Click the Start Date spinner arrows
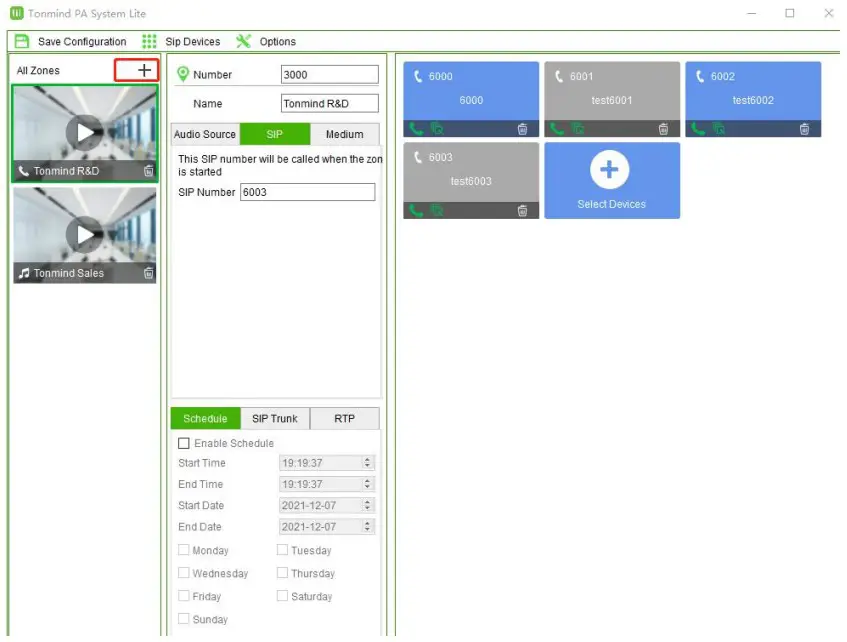Screen dimensions: 847x642 tap(367, 505)
